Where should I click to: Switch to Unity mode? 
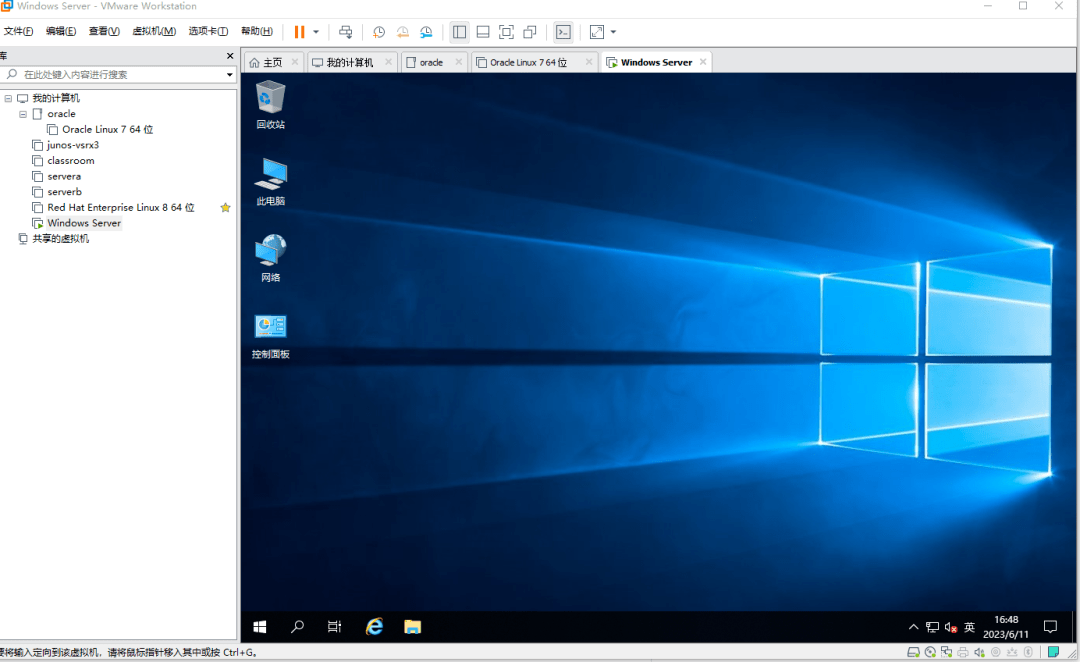530,32
